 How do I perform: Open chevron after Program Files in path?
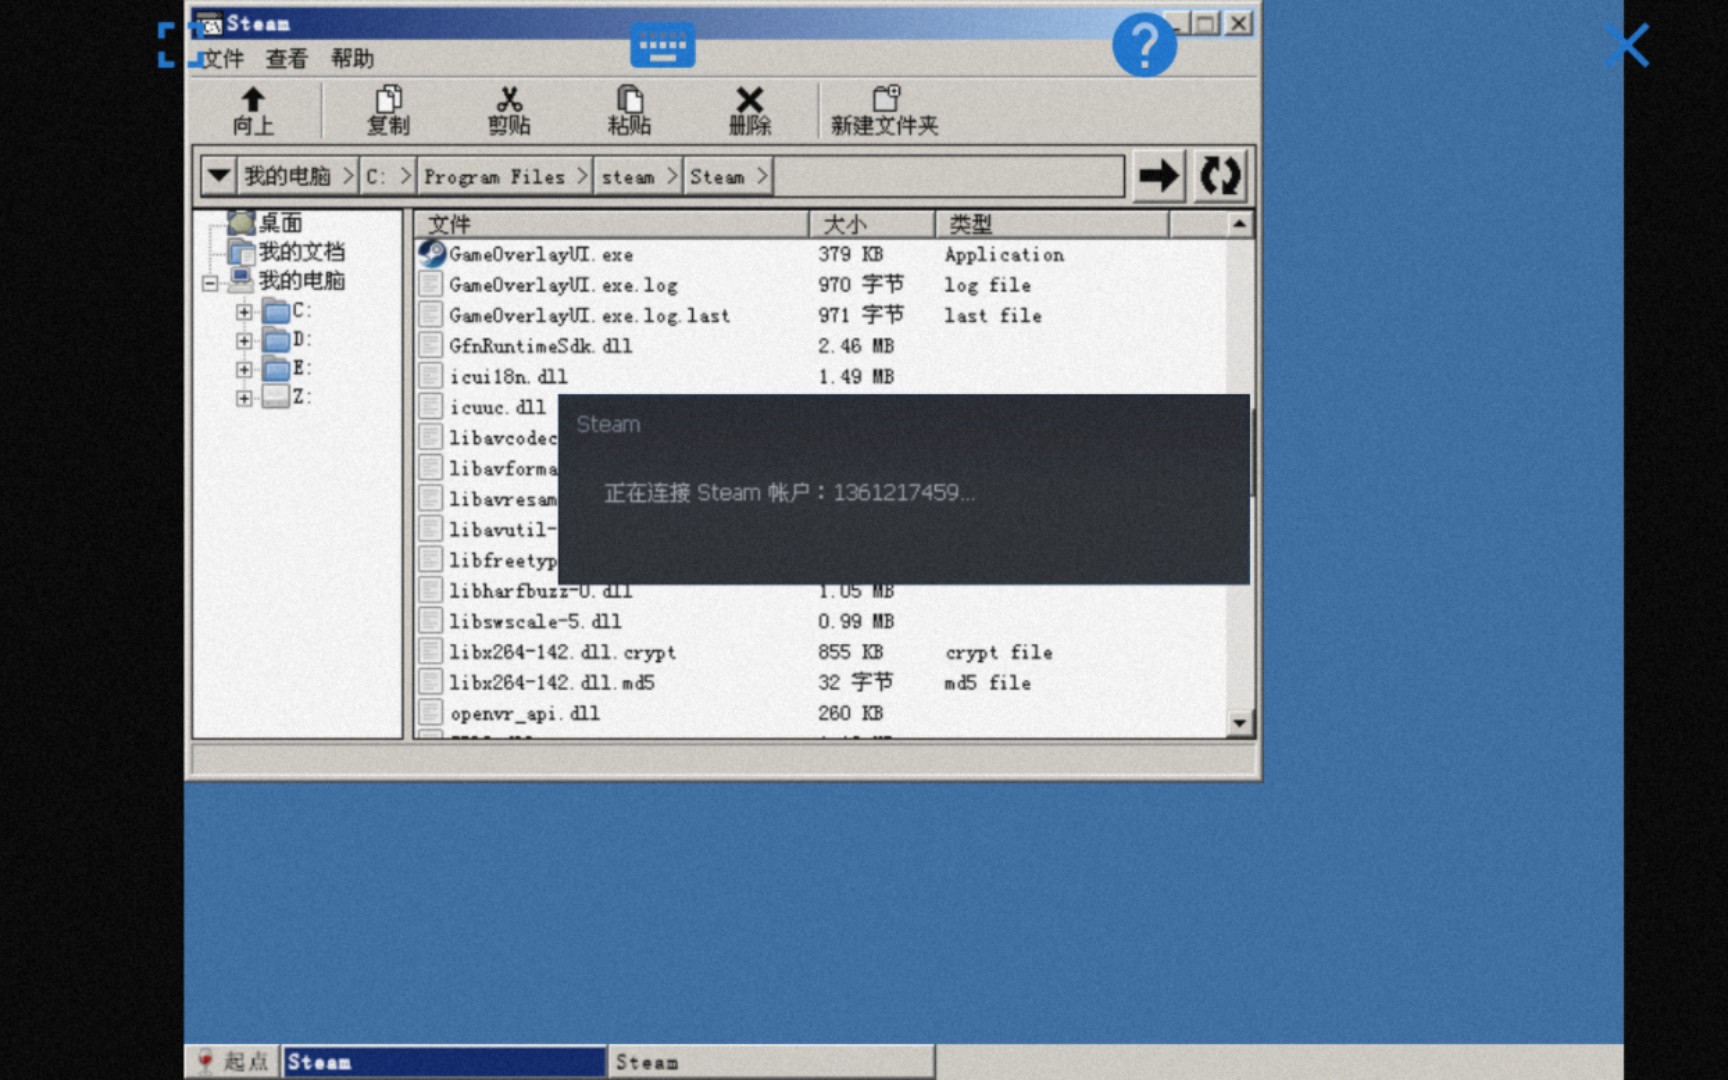point(582,176)
